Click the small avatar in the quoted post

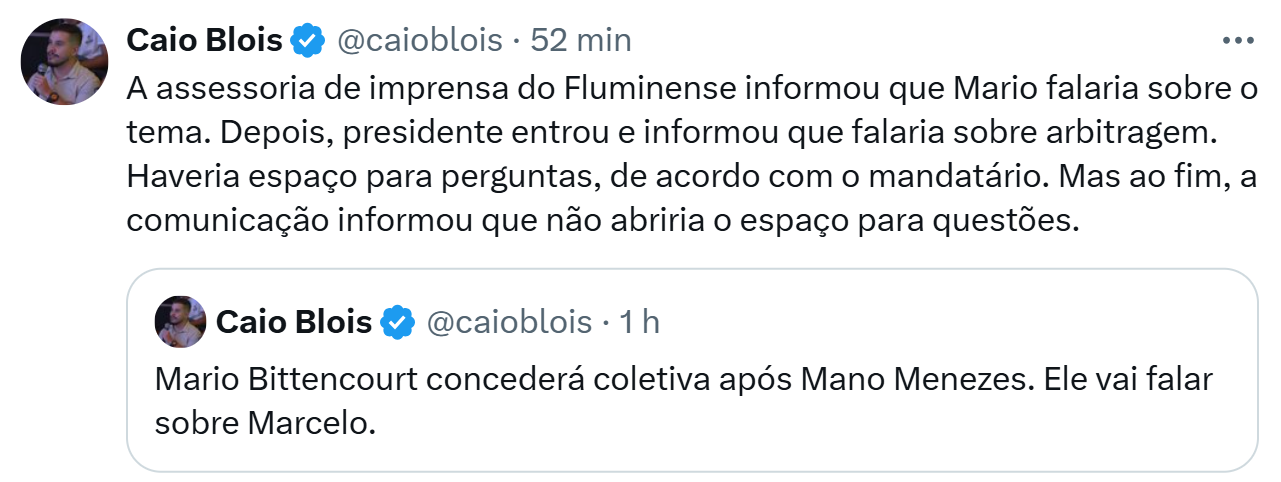point(180,322)
